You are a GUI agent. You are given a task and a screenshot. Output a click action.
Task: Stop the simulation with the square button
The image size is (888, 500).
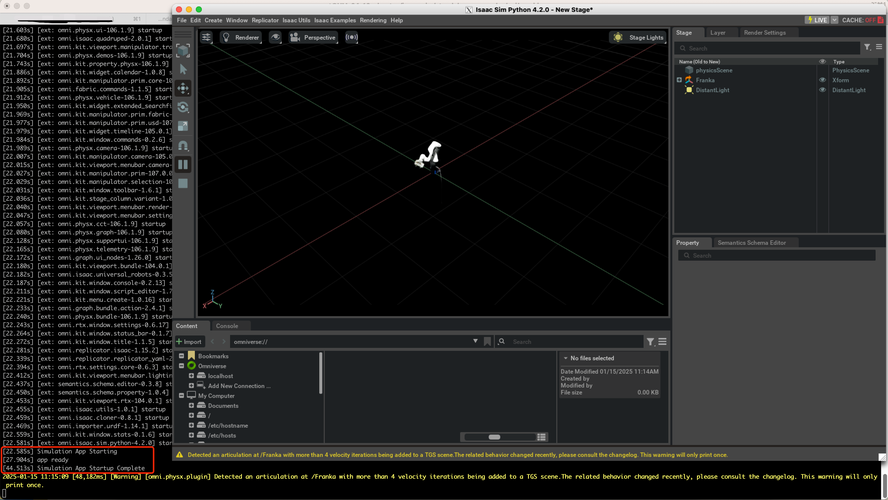[183, 183]
